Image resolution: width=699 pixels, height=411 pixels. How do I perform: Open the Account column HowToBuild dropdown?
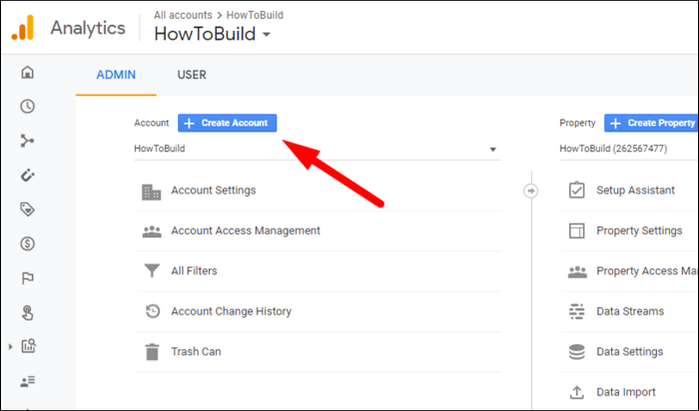coord(317,149)
